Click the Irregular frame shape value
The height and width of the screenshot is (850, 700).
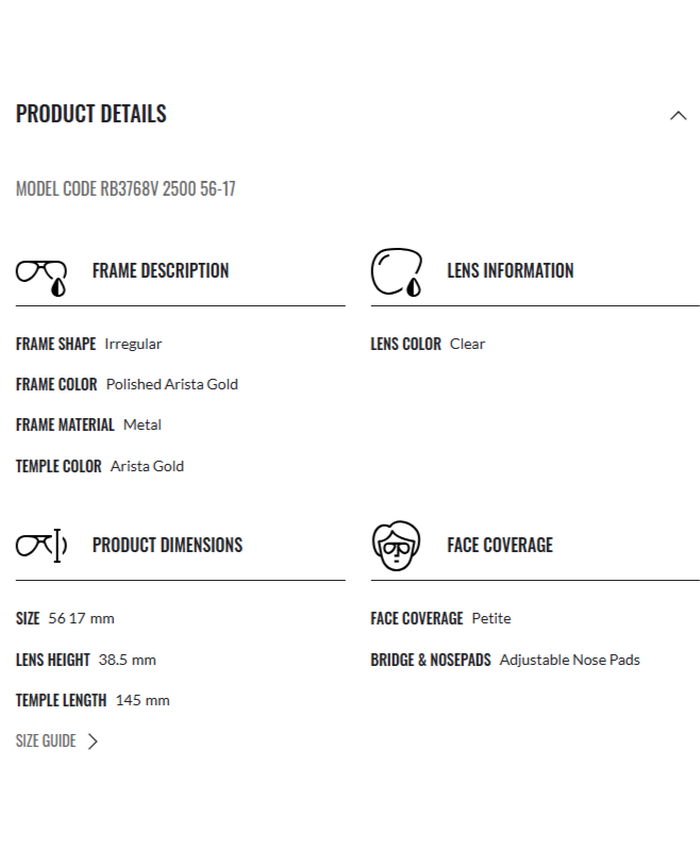click(133, 344)
